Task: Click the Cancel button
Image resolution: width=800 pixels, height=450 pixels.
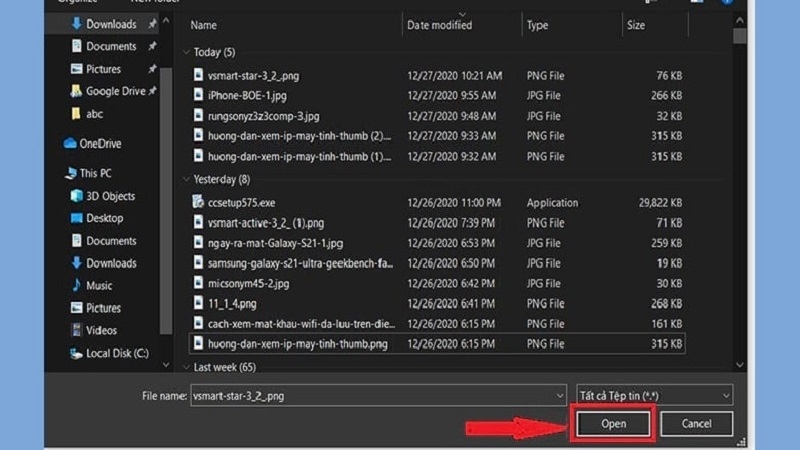Action: (x=696, y=424)
